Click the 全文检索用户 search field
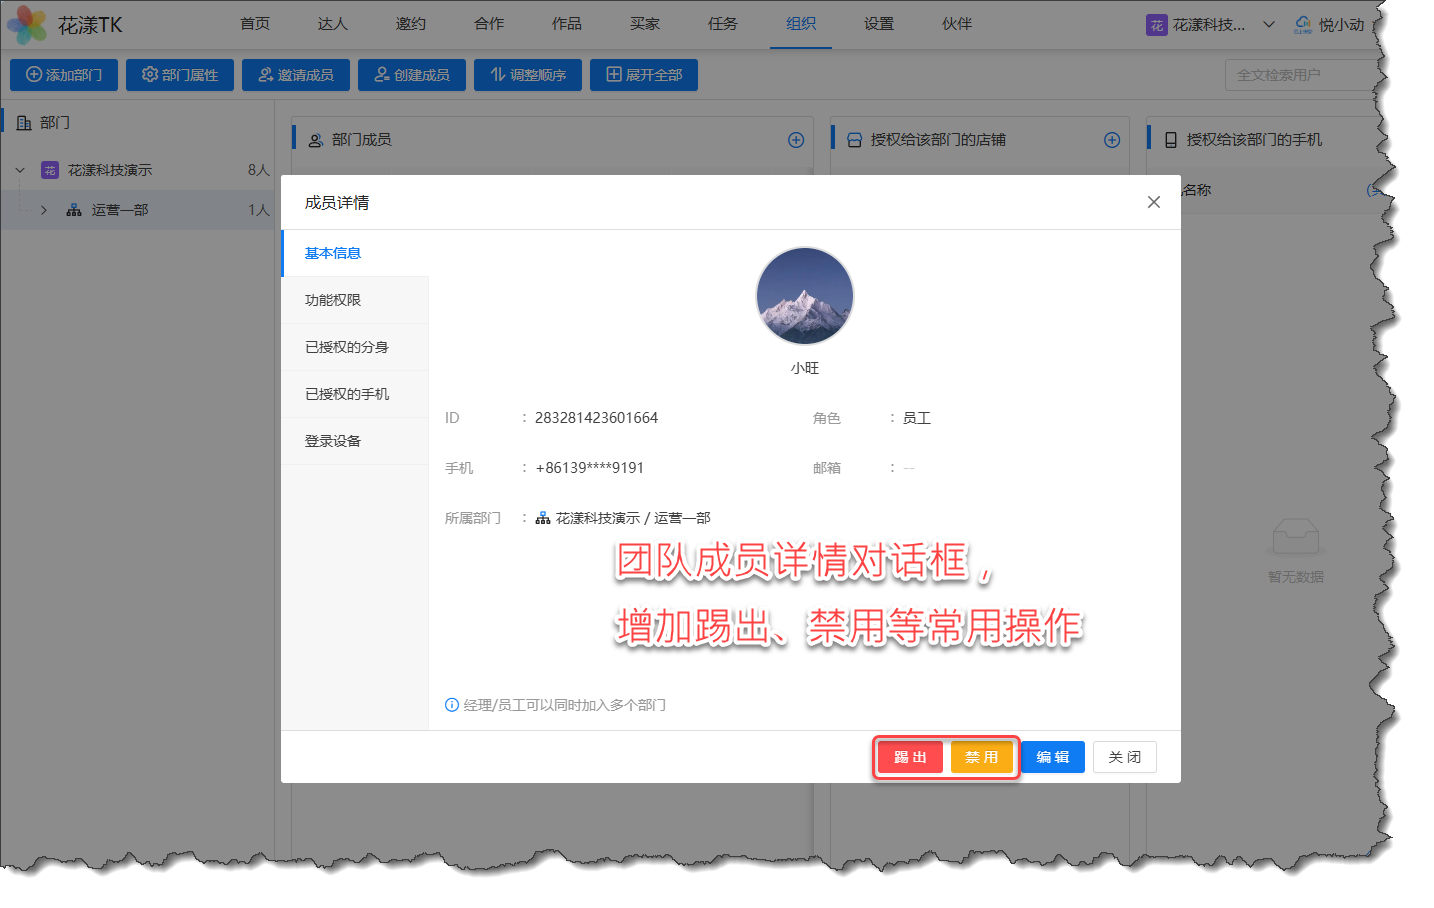The image size is (1434, 908). click(1300, 75)
